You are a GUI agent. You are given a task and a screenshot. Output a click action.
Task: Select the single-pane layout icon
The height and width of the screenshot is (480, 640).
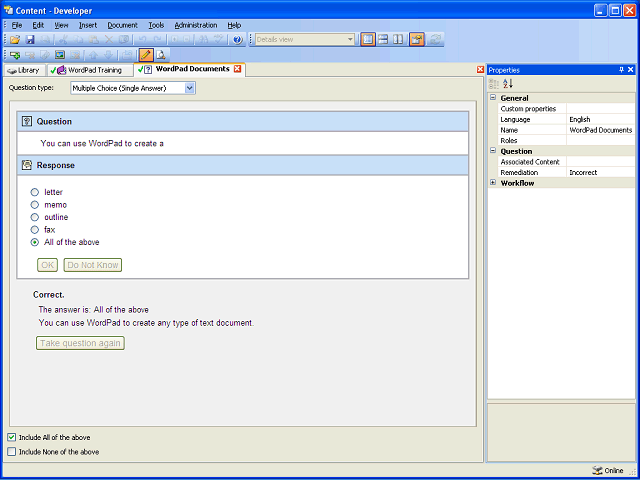tap(368, 40)
